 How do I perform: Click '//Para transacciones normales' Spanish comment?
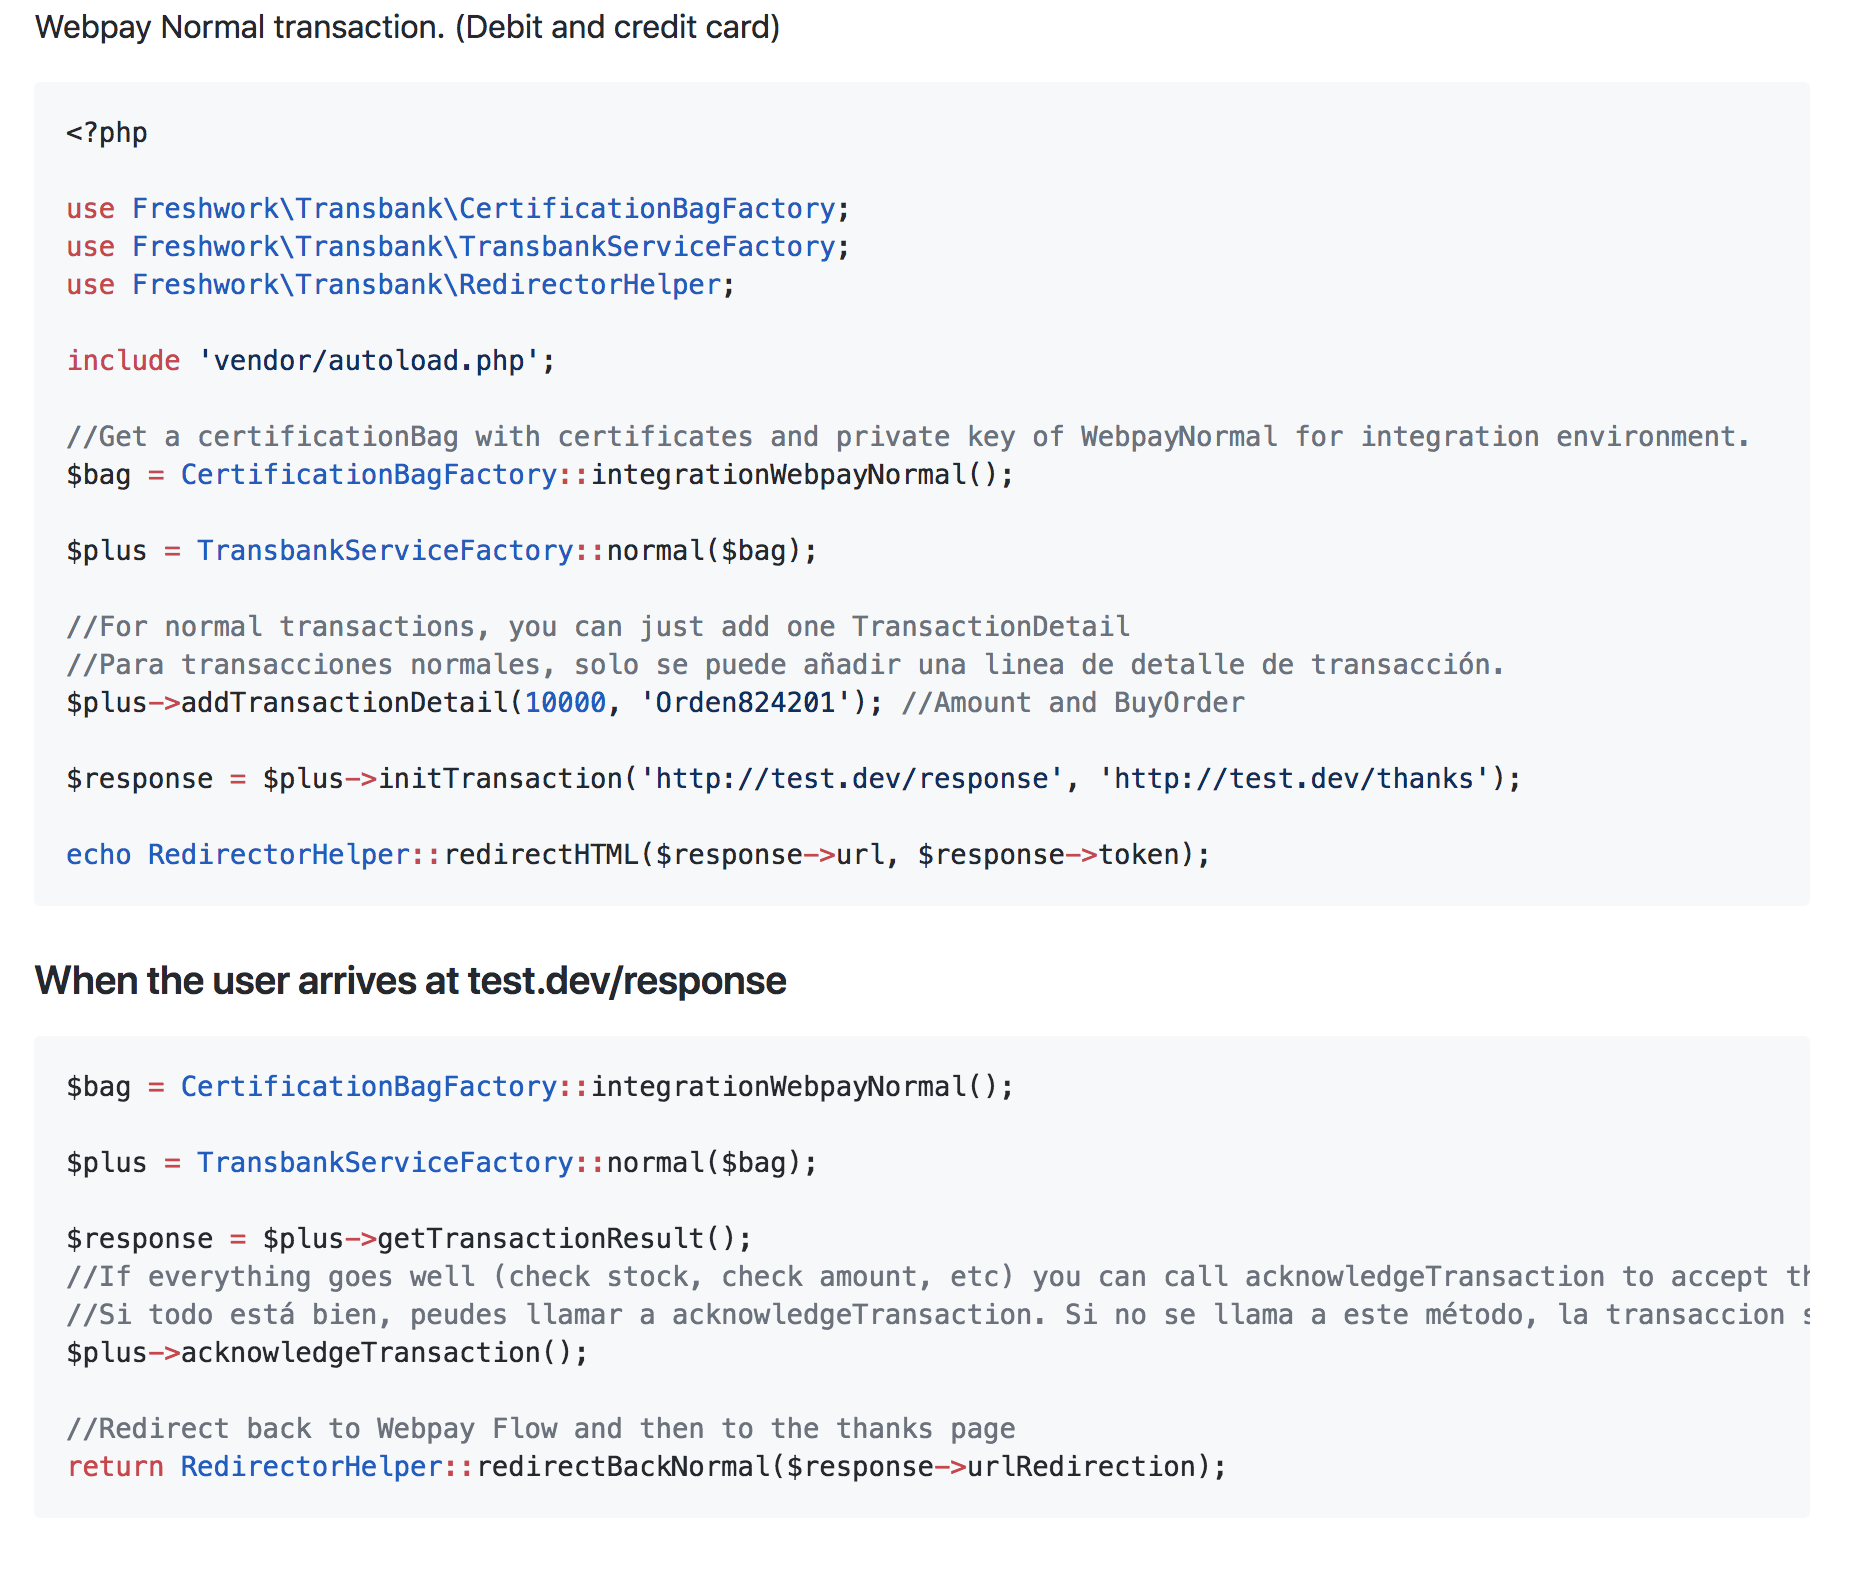785,665
